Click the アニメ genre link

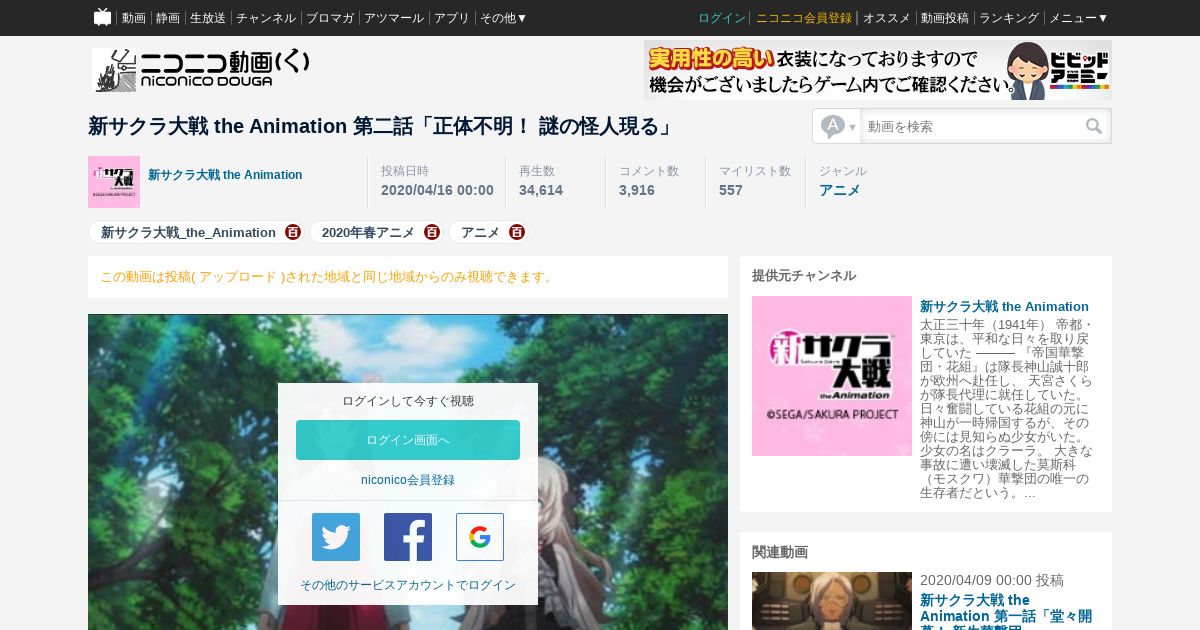pyautogui.click(x=840, y=190)
